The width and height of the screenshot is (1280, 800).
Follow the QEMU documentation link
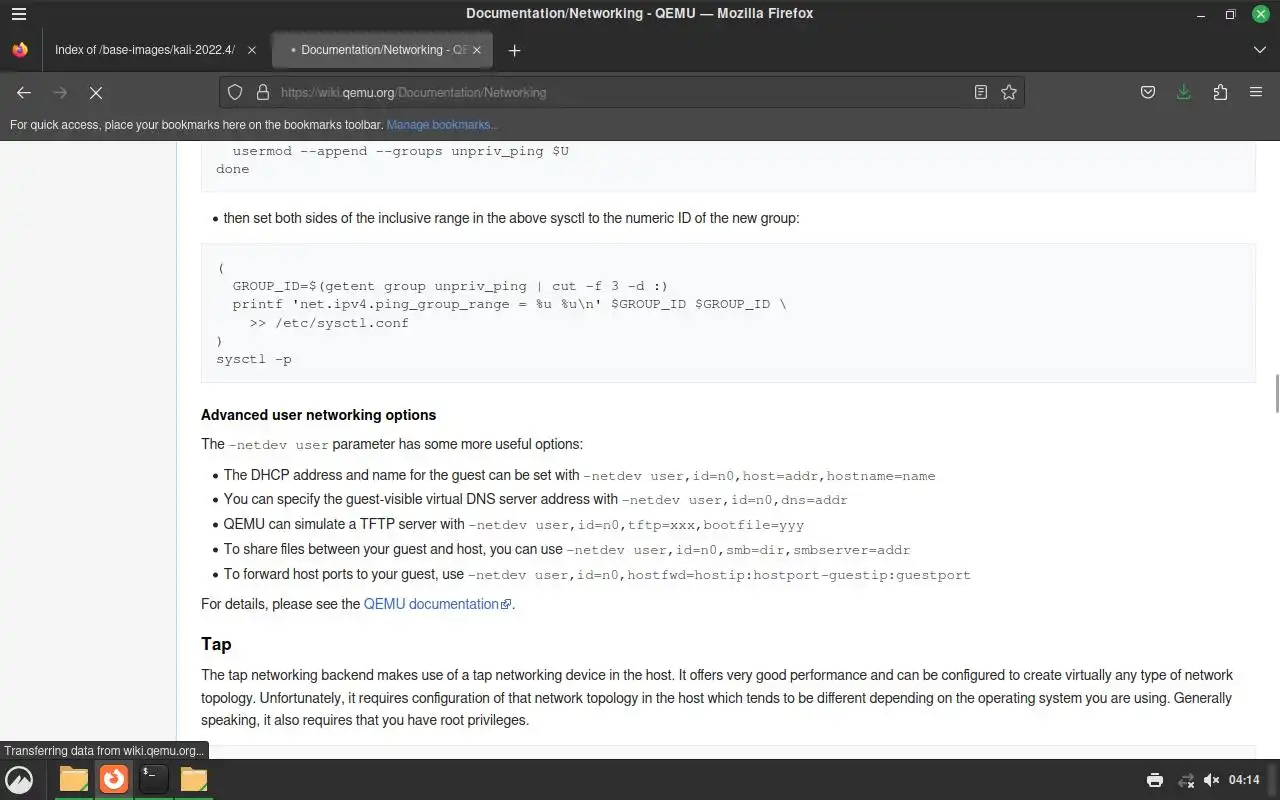pyautogui.click(x=437, y=604)
